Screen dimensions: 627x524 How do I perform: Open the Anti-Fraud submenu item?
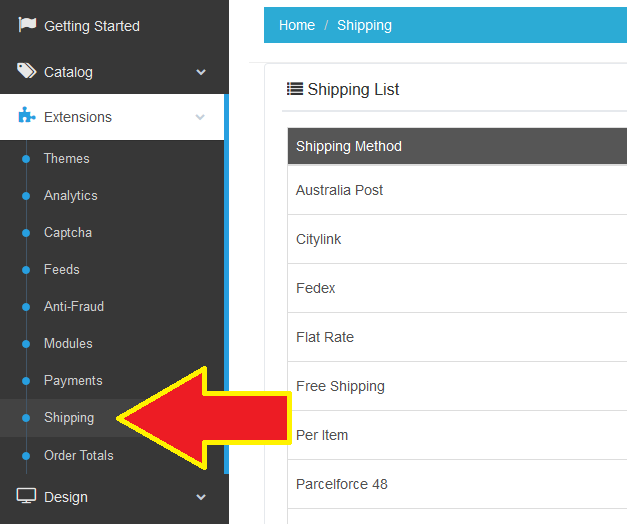(x=73, y=306)
